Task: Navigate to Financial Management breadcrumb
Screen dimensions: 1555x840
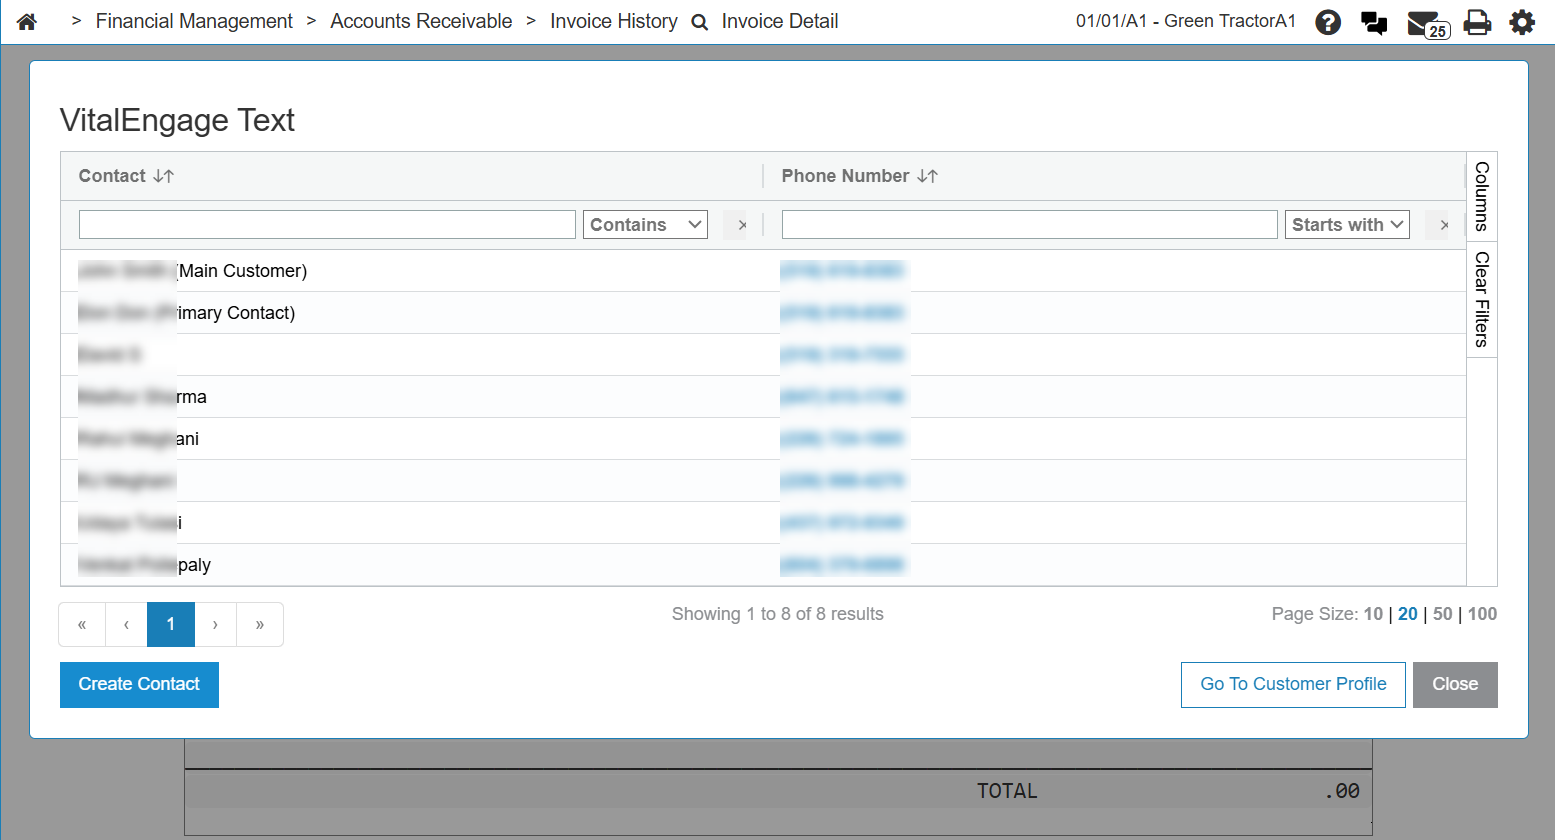Action: click(194, 21)
